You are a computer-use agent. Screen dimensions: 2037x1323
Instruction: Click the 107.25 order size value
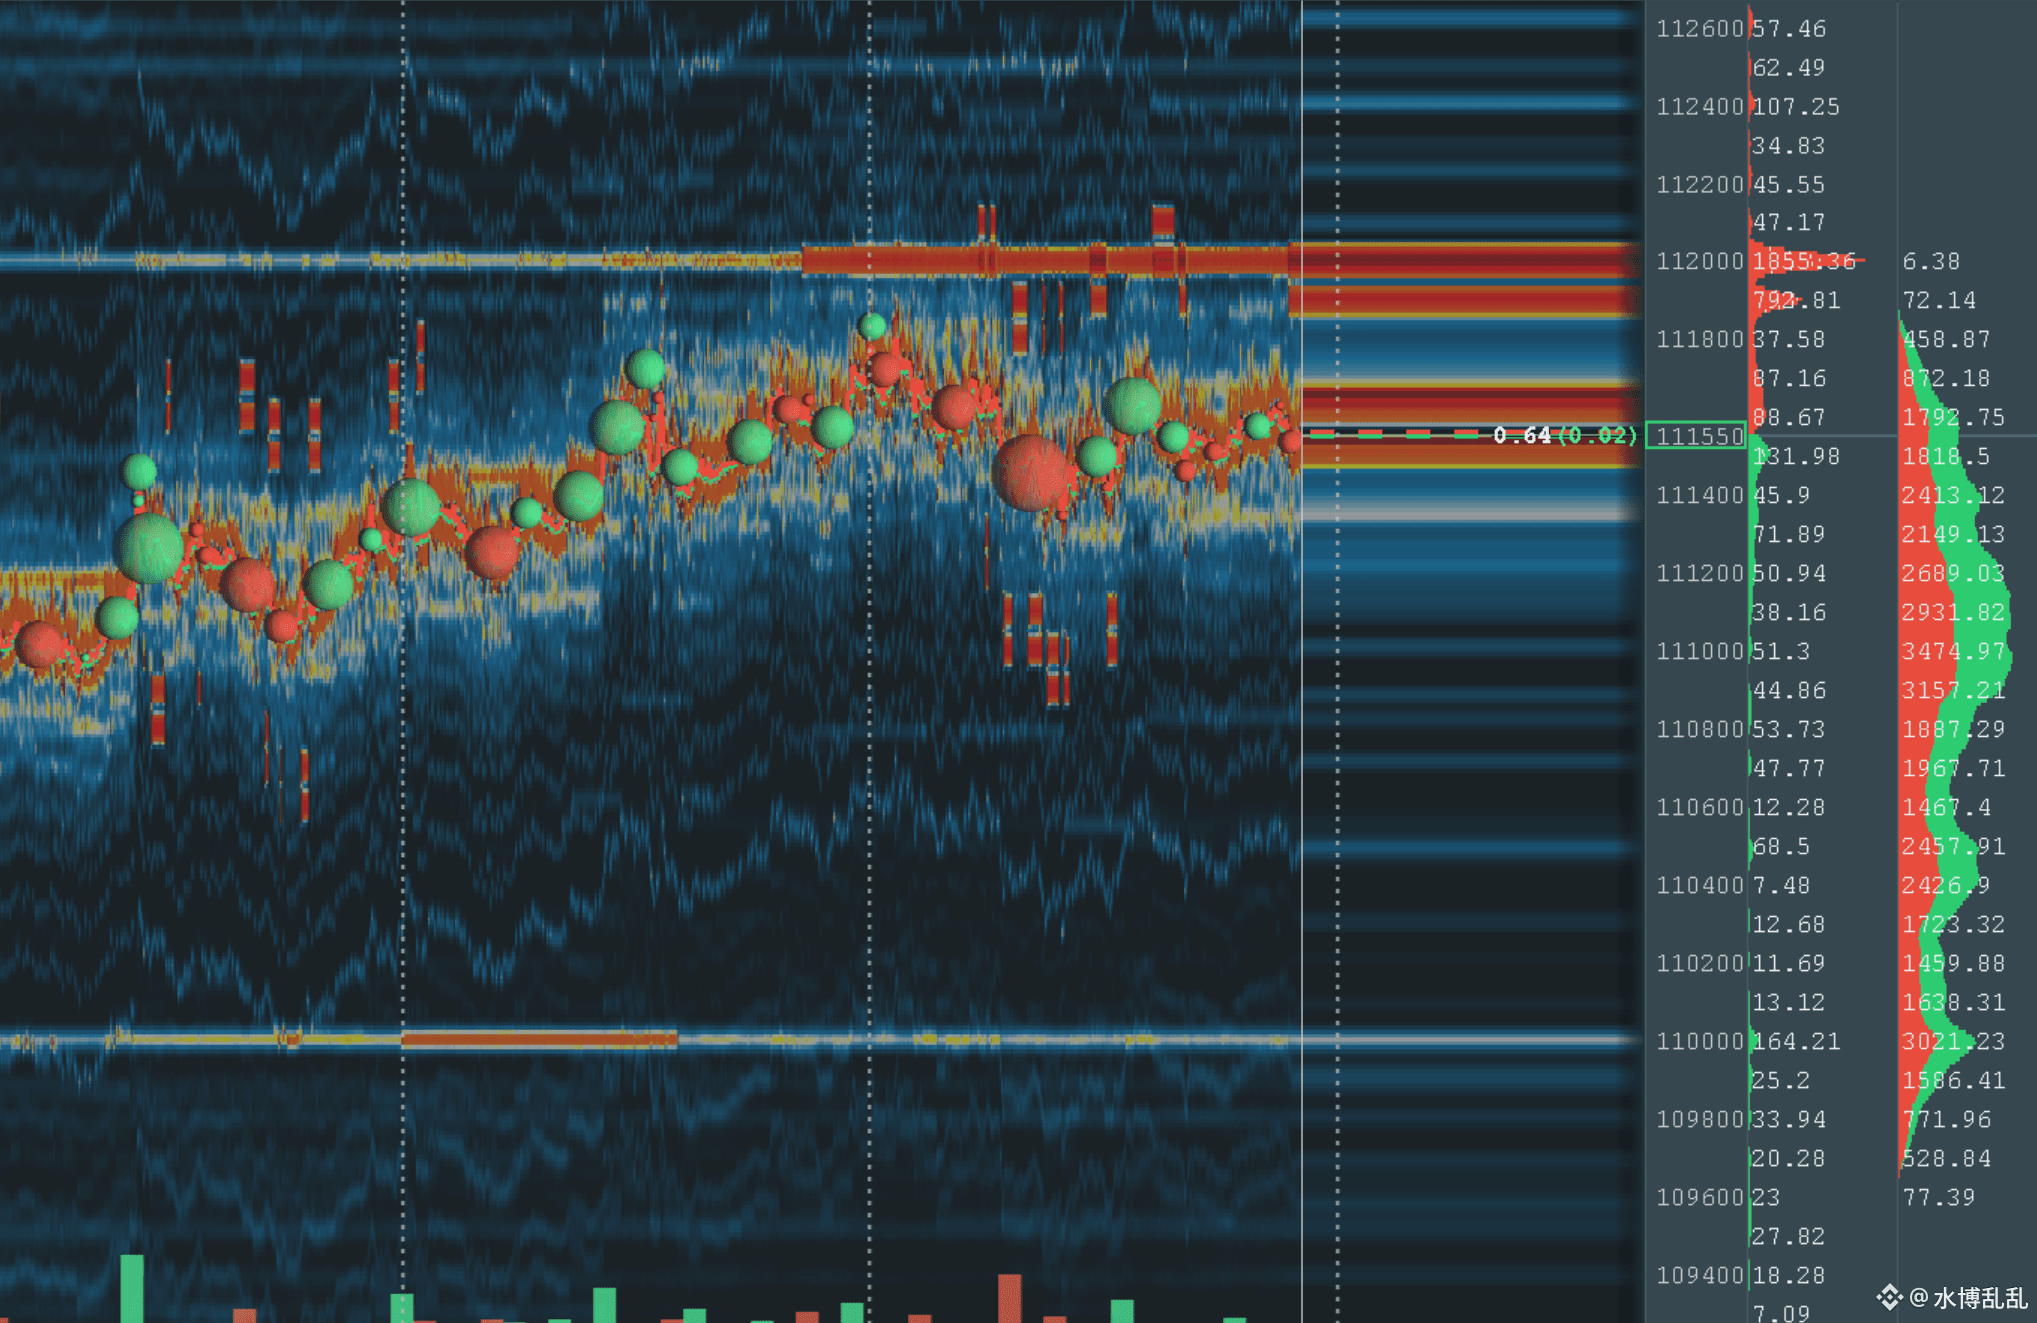[1796, 107]
